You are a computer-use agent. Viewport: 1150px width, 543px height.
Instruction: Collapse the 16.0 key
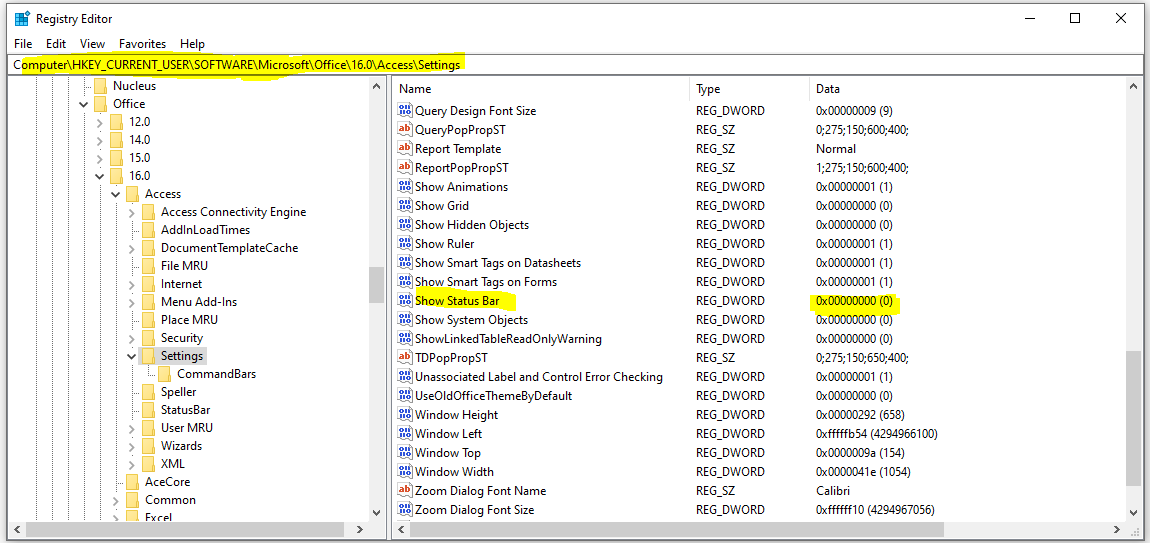click(x=100, y=176)
